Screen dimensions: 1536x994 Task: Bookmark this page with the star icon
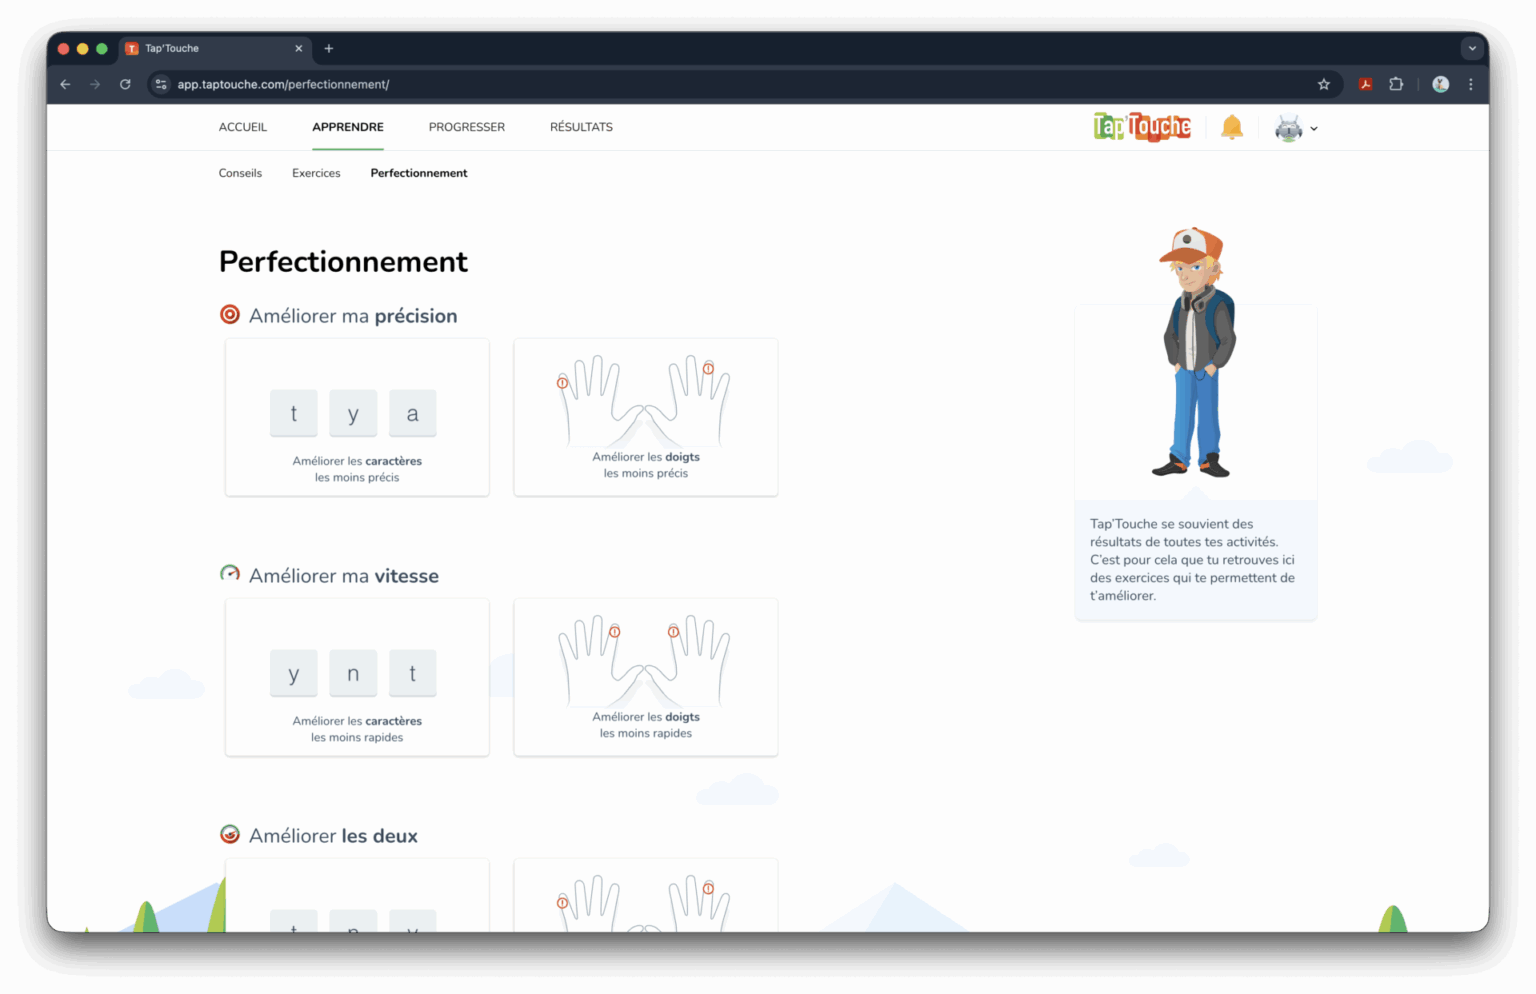[x=1324, y=84]
